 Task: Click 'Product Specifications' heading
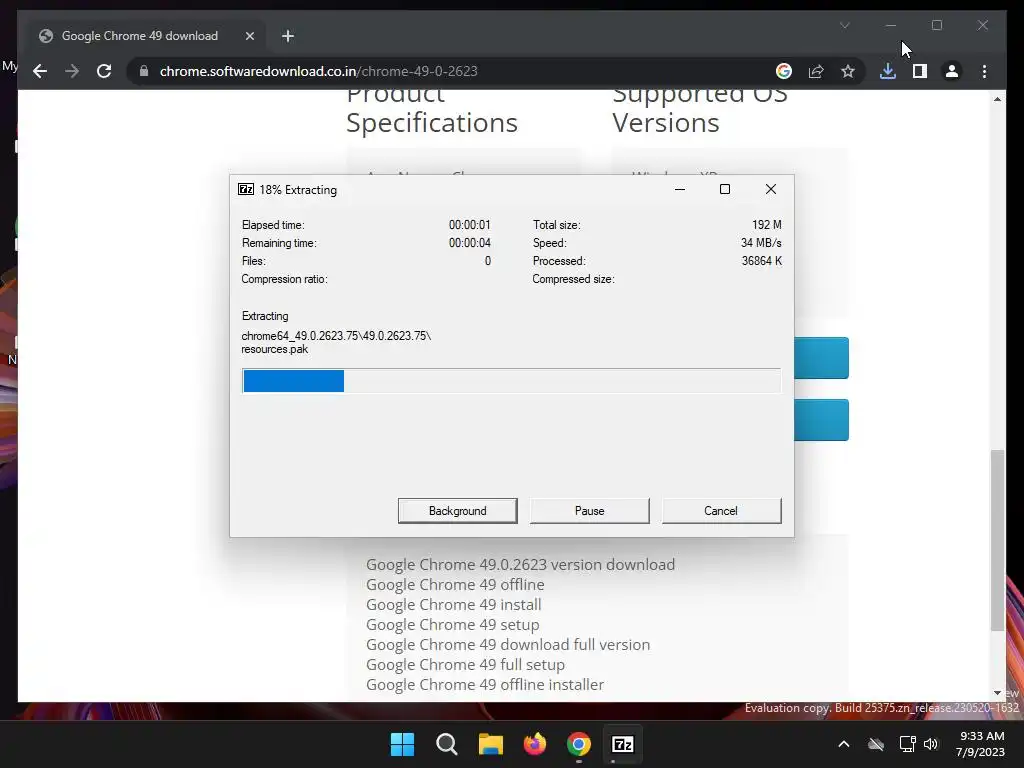pos(432,112)
